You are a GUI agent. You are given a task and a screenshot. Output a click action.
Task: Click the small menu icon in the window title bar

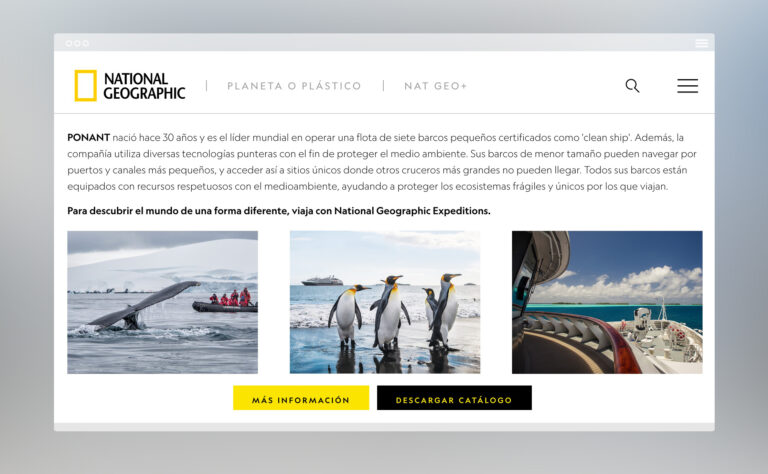(701, 43)
